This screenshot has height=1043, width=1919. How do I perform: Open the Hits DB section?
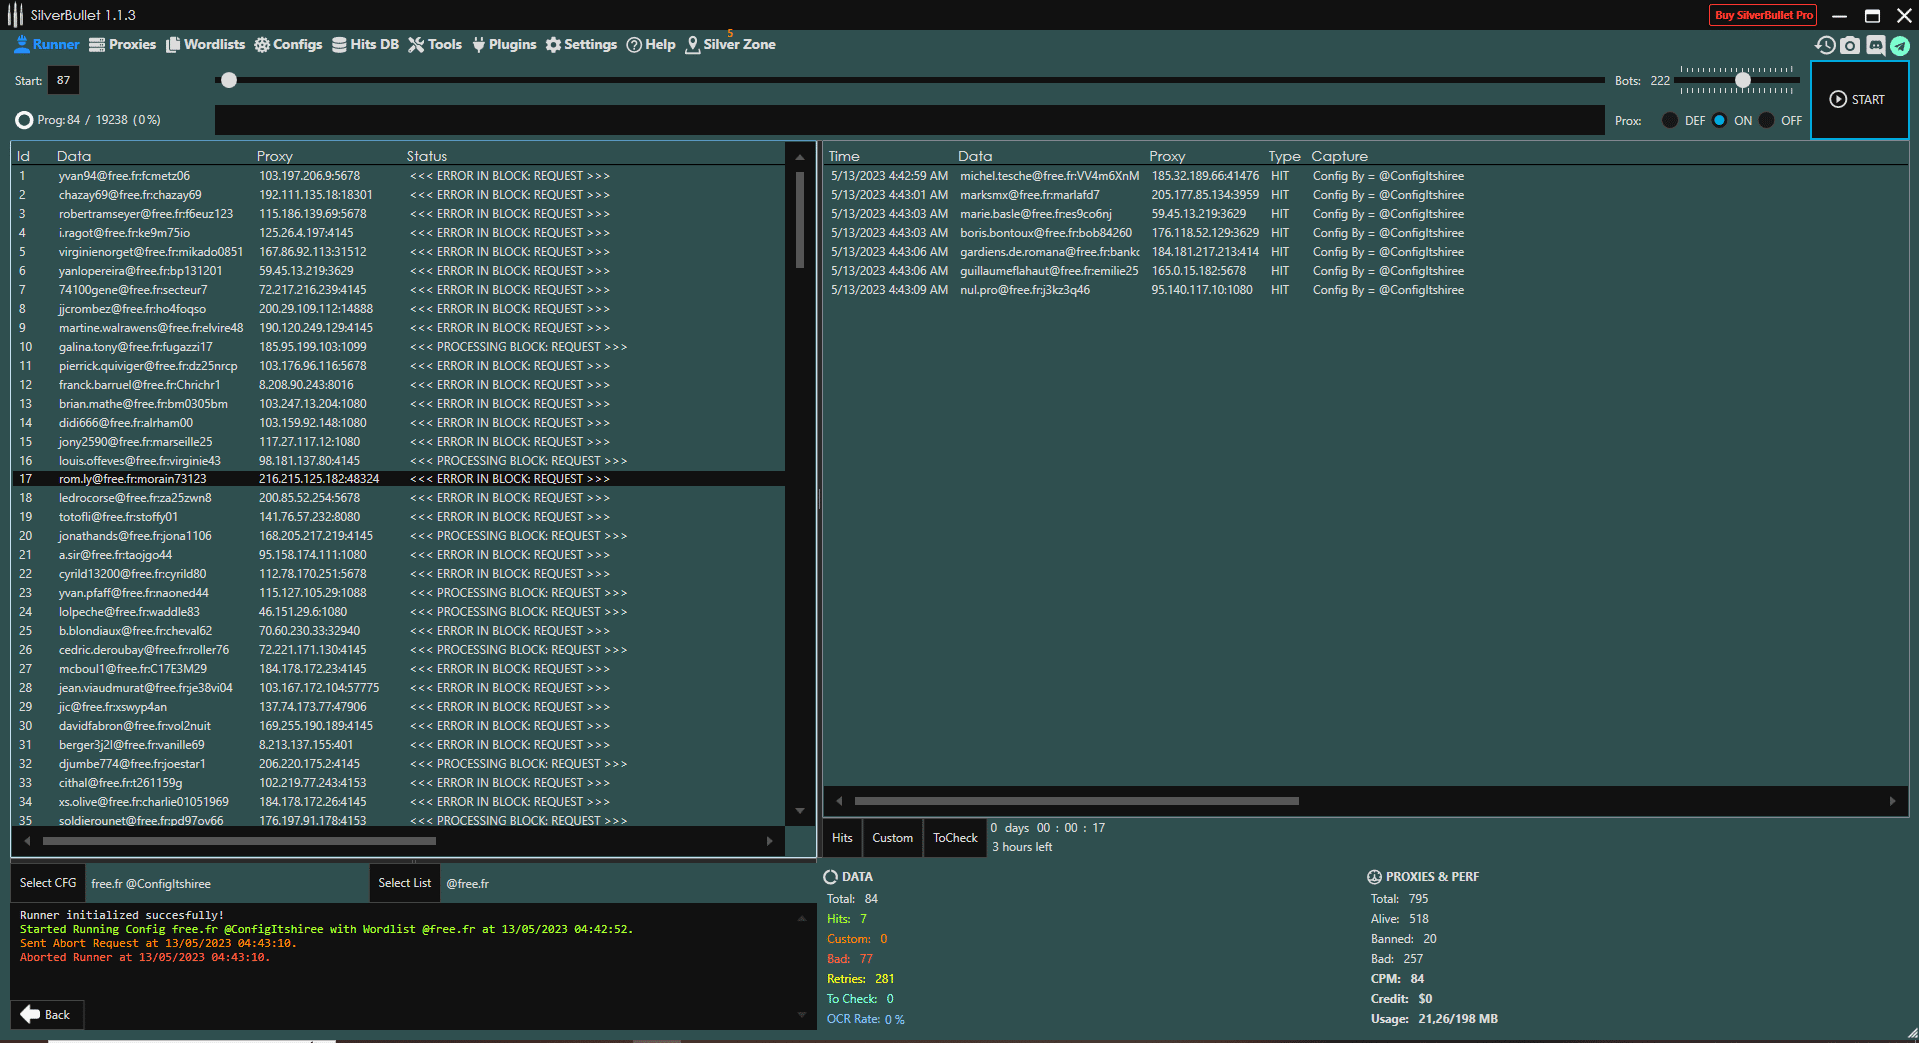[365, 44]
